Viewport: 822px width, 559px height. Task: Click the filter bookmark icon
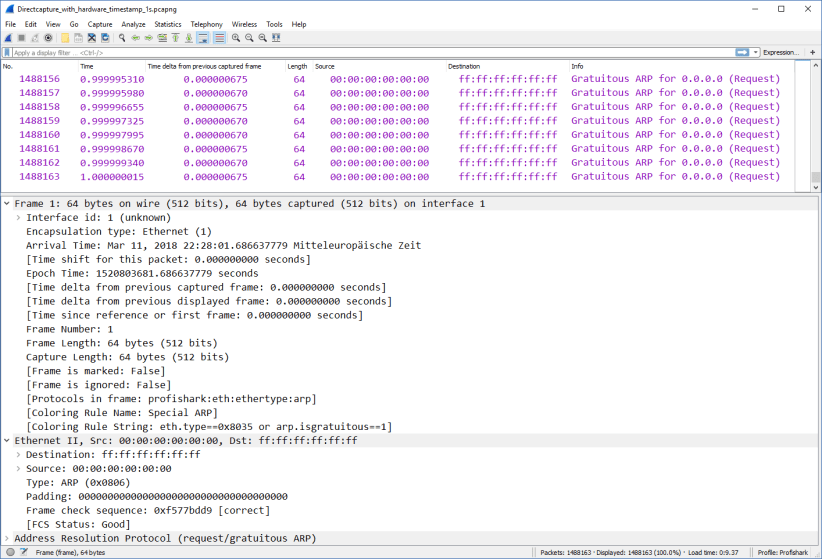pos(7,52)
